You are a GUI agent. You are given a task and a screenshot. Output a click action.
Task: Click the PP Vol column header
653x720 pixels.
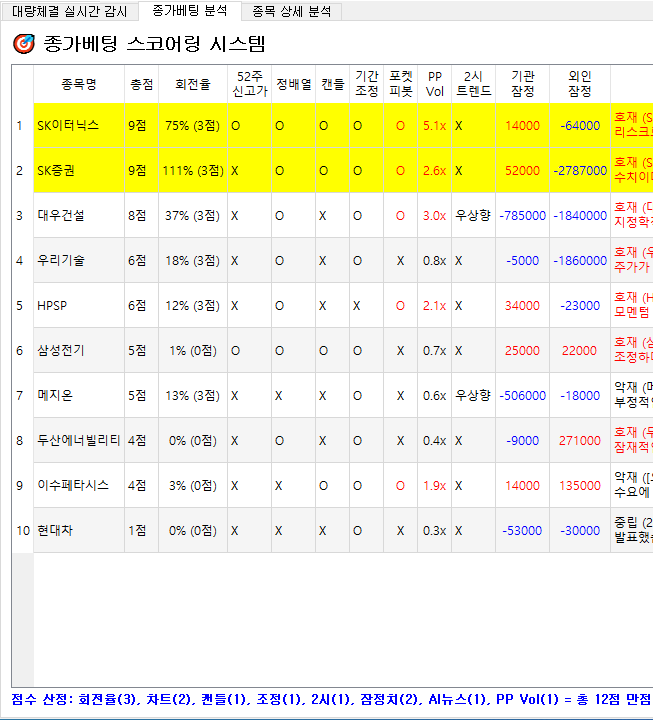(434, 84)
